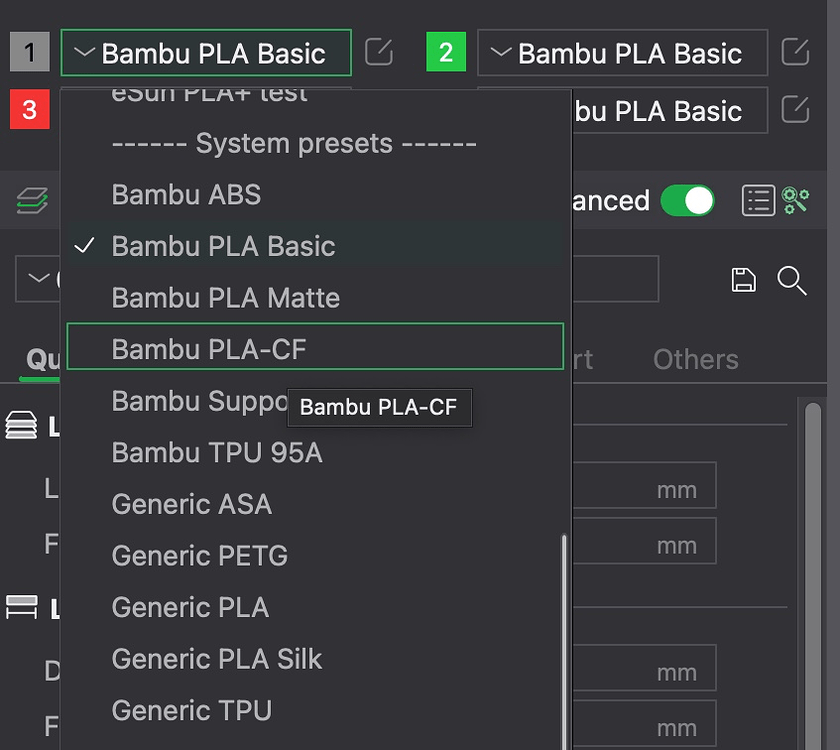This screenshot has width=840, height=750.
Task: Click the first mm value field
Action: (644, 485)
